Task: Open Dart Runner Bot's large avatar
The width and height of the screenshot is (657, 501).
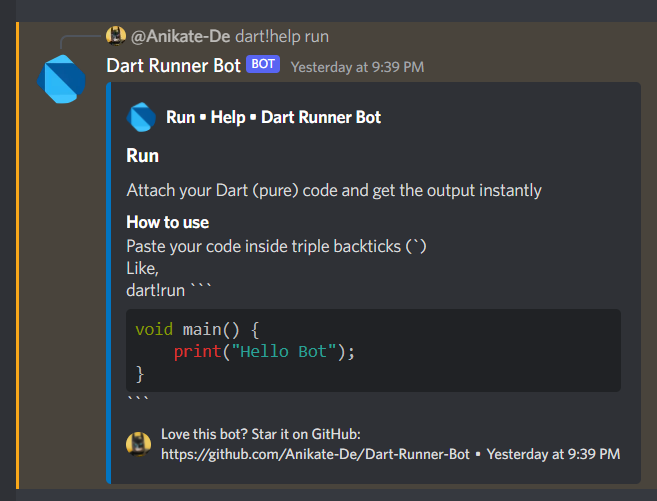Action: tap(61, 79)
